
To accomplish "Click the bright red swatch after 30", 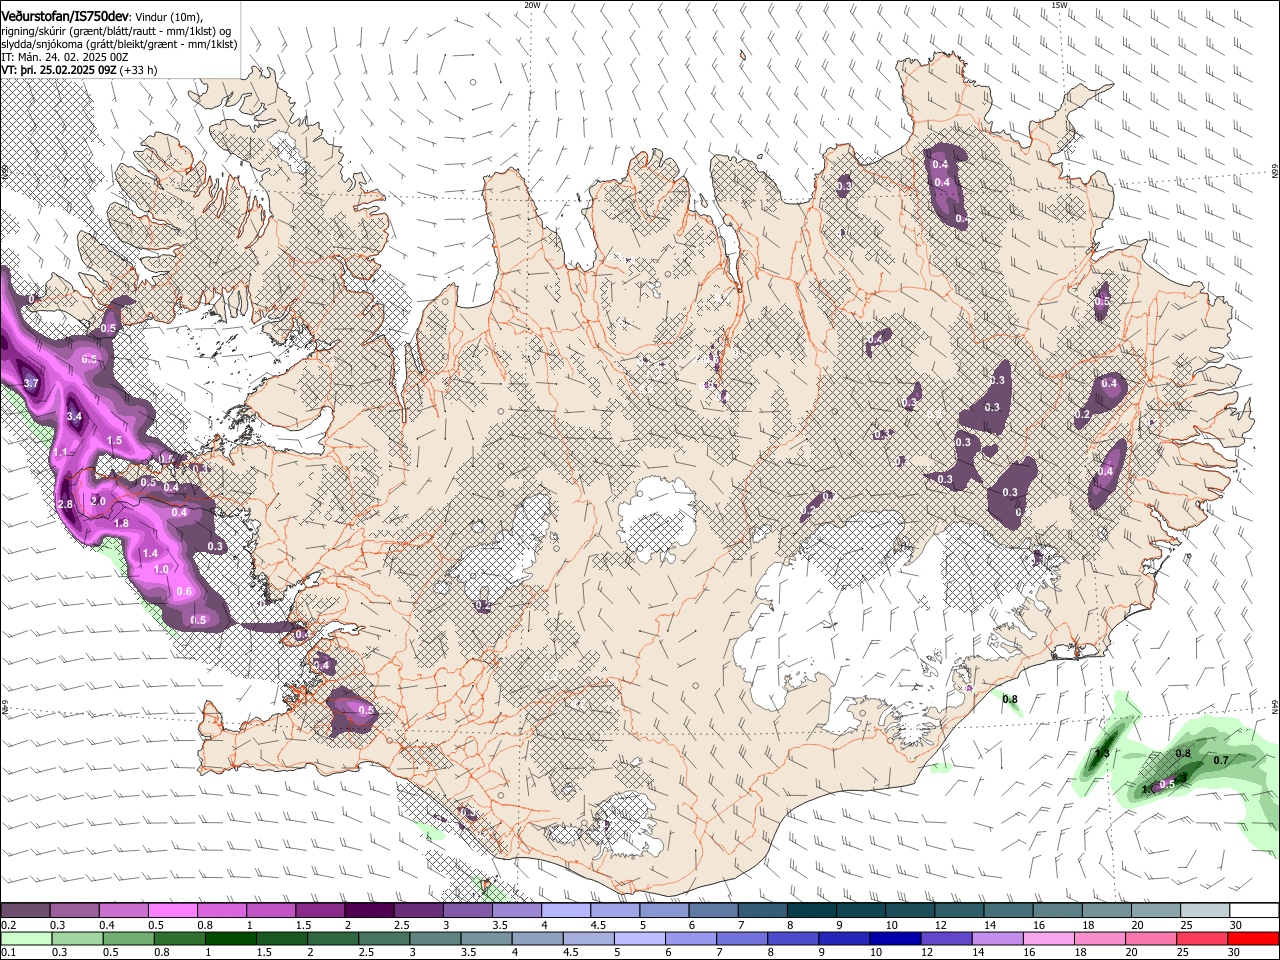I will click(x=1252, y=938).
